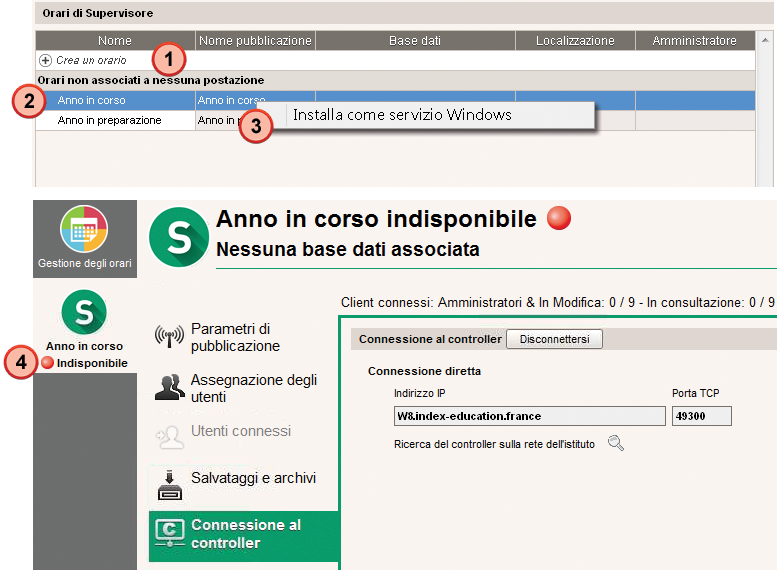
Task: Click Crea un orario link
Action: [x=91, y=61]
